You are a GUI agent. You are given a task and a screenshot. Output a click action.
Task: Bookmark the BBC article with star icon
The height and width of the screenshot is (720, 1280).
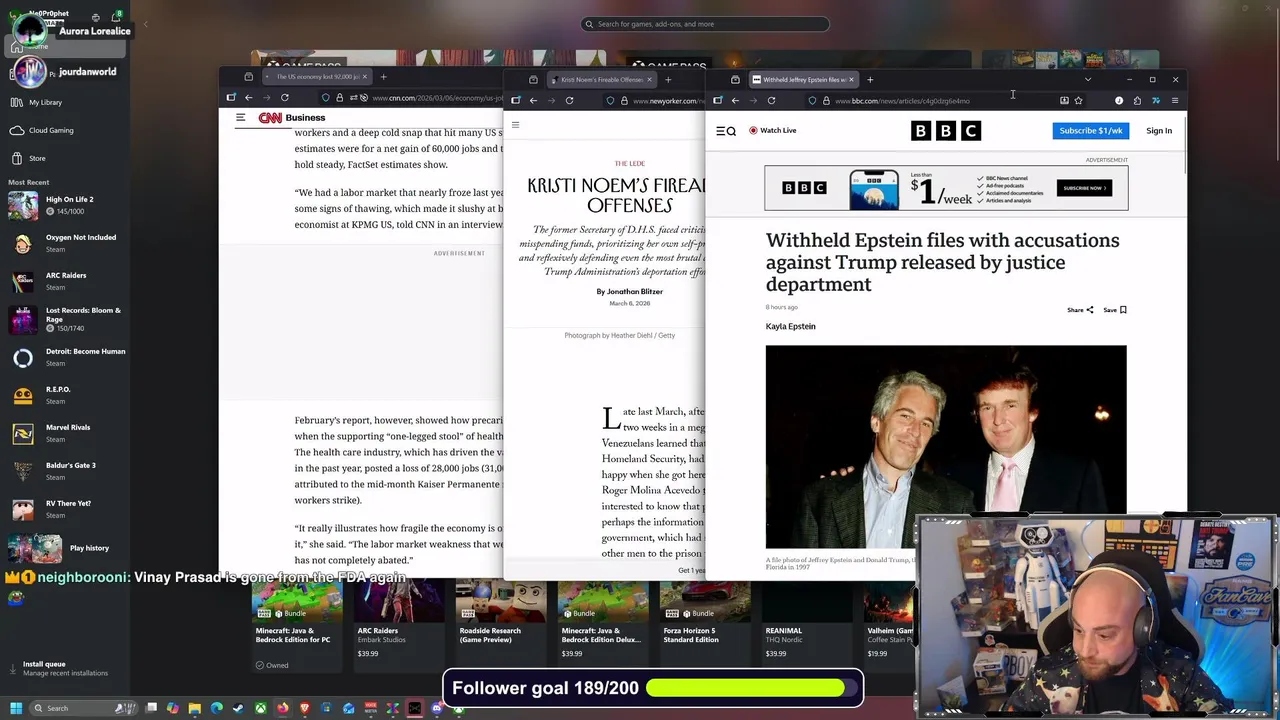1078,100
